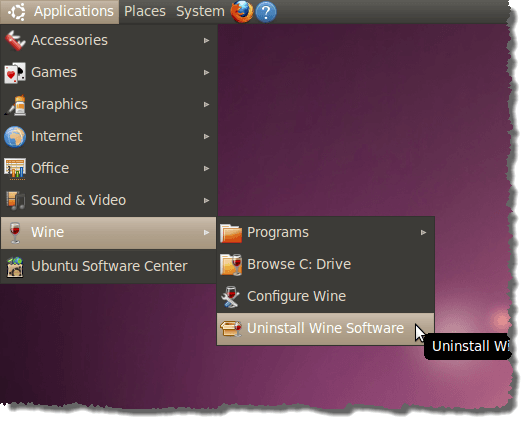
Task: Expand the Sound & Video submenu arrow
Action: point(206,200)
